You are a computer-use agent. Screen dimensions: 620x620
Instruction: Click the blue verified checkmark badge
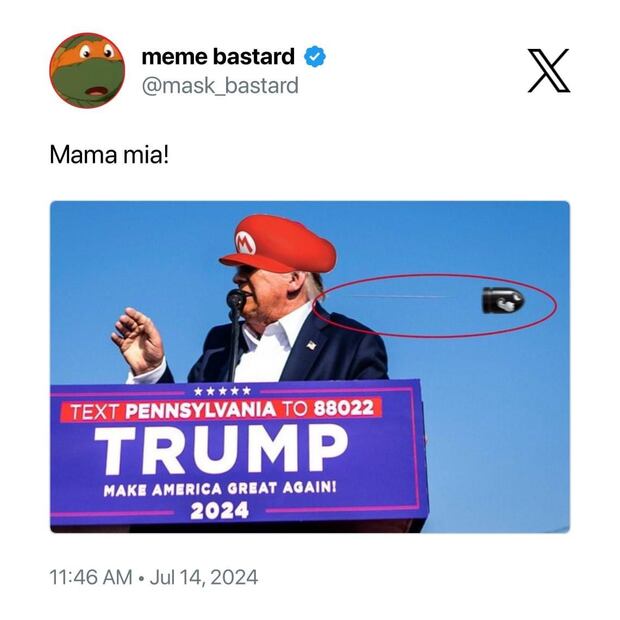click(x=315, y=57)
